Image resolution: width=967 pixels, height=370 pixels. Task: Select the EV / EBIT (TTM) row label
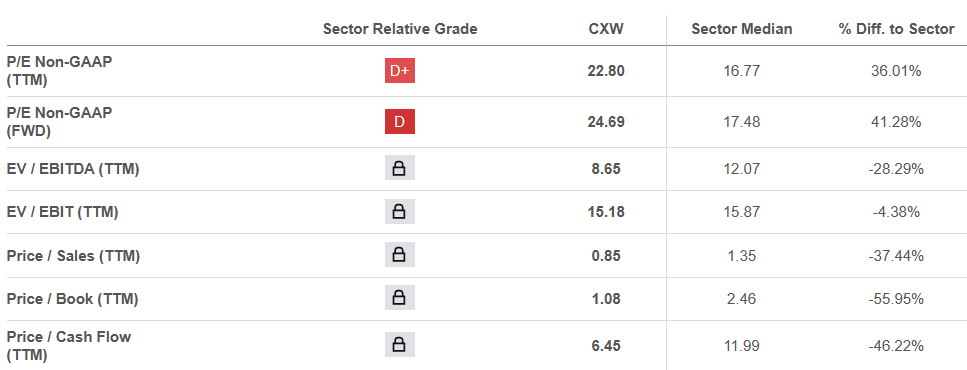tap(62, 212)
